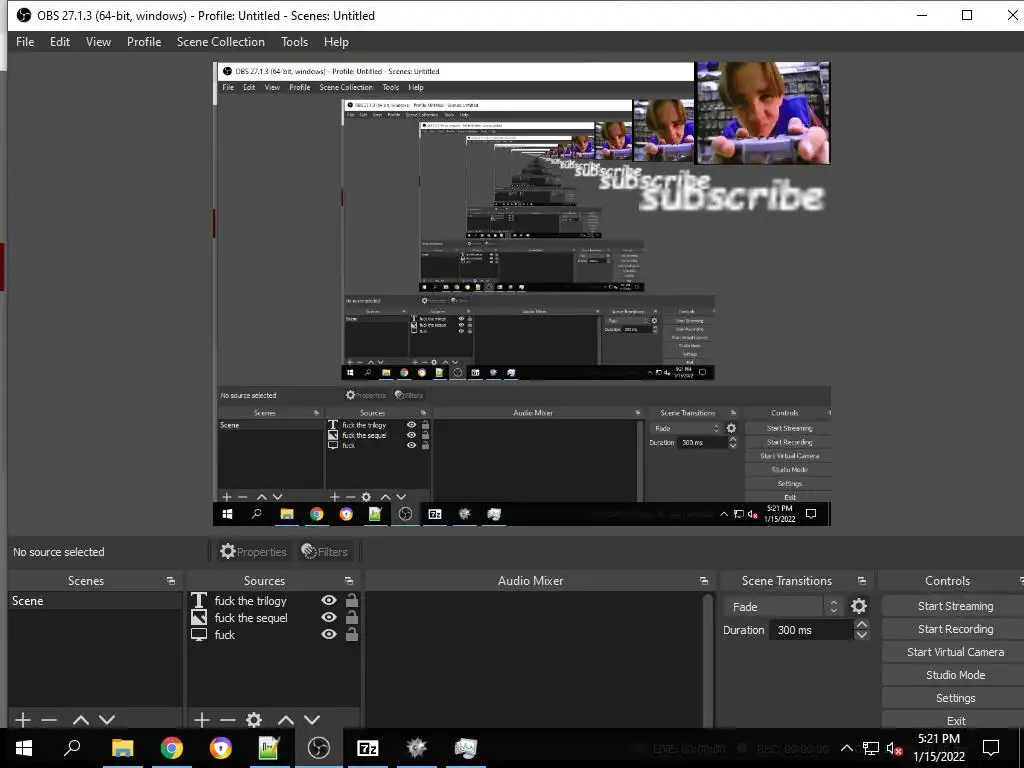Move scene up in Scenes panel
Viewport: 1024px width, 768px height.
point(81,720)
